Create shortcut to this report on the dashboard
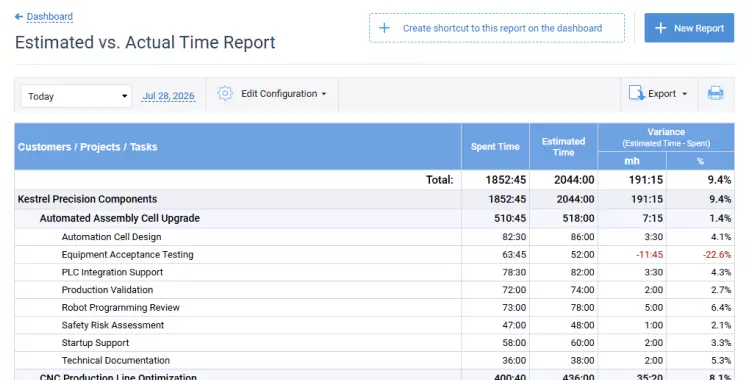Viewport: 750px width, 380px height. [496, 28]
